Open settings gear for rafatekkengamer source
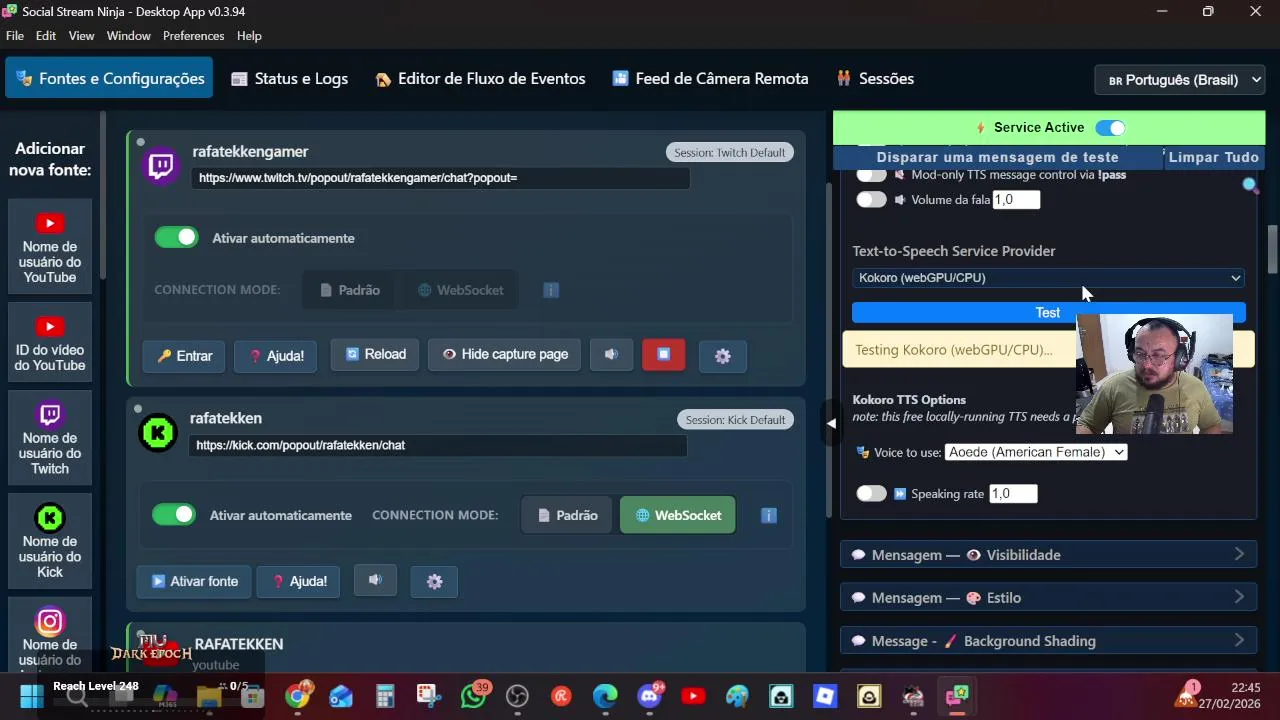The width and height of the screenshot is (1280, 720). tap(723, 356)
